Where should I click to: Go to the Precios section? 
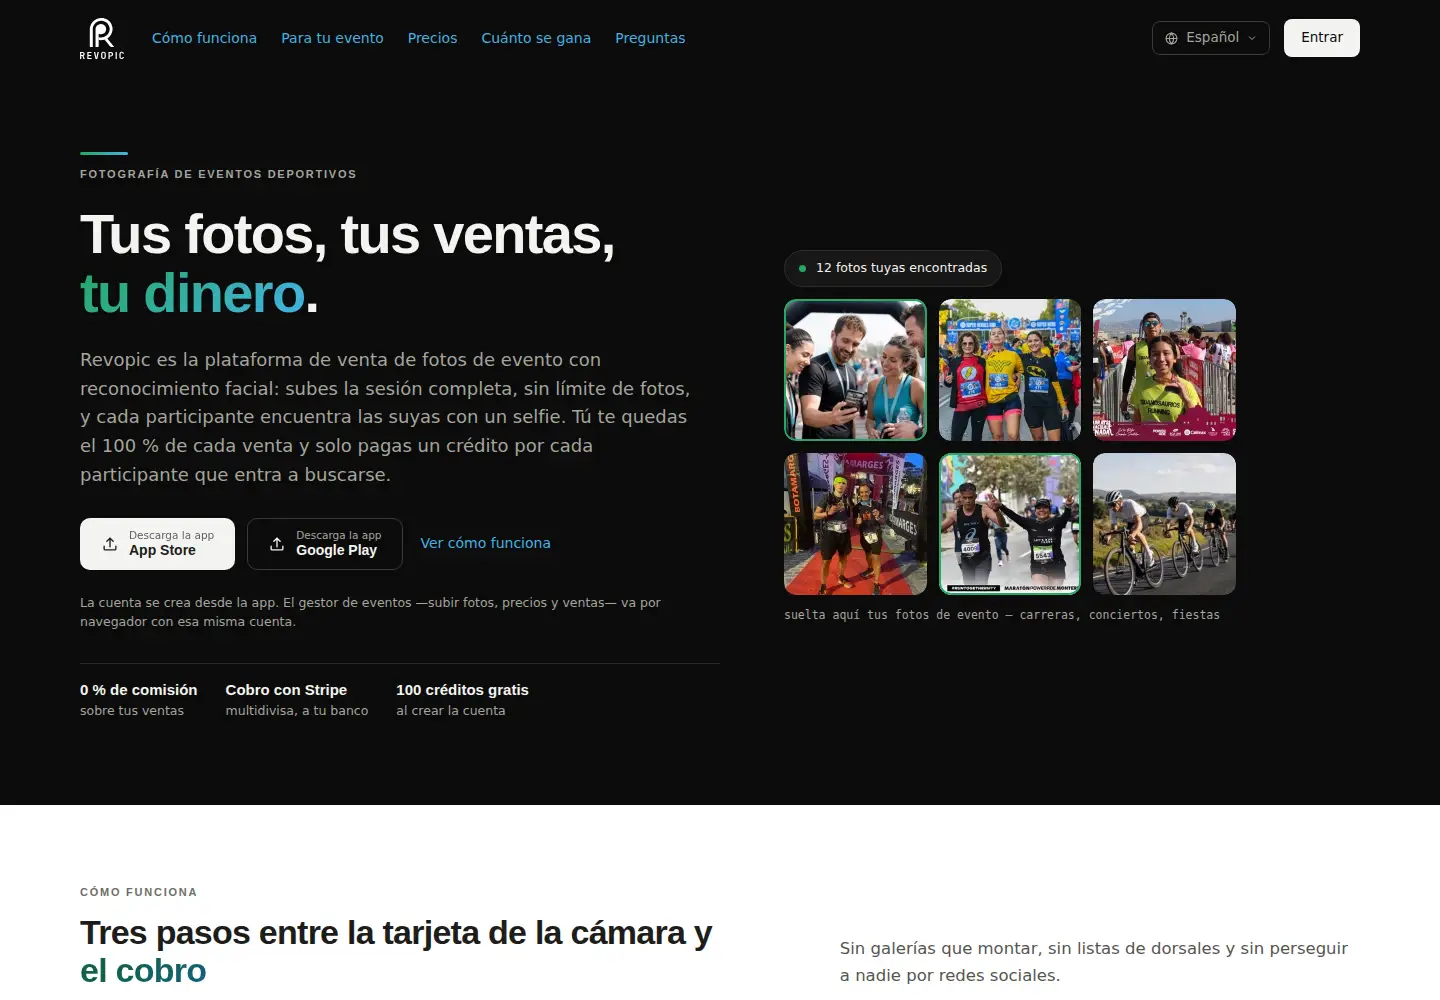[432, 38]
